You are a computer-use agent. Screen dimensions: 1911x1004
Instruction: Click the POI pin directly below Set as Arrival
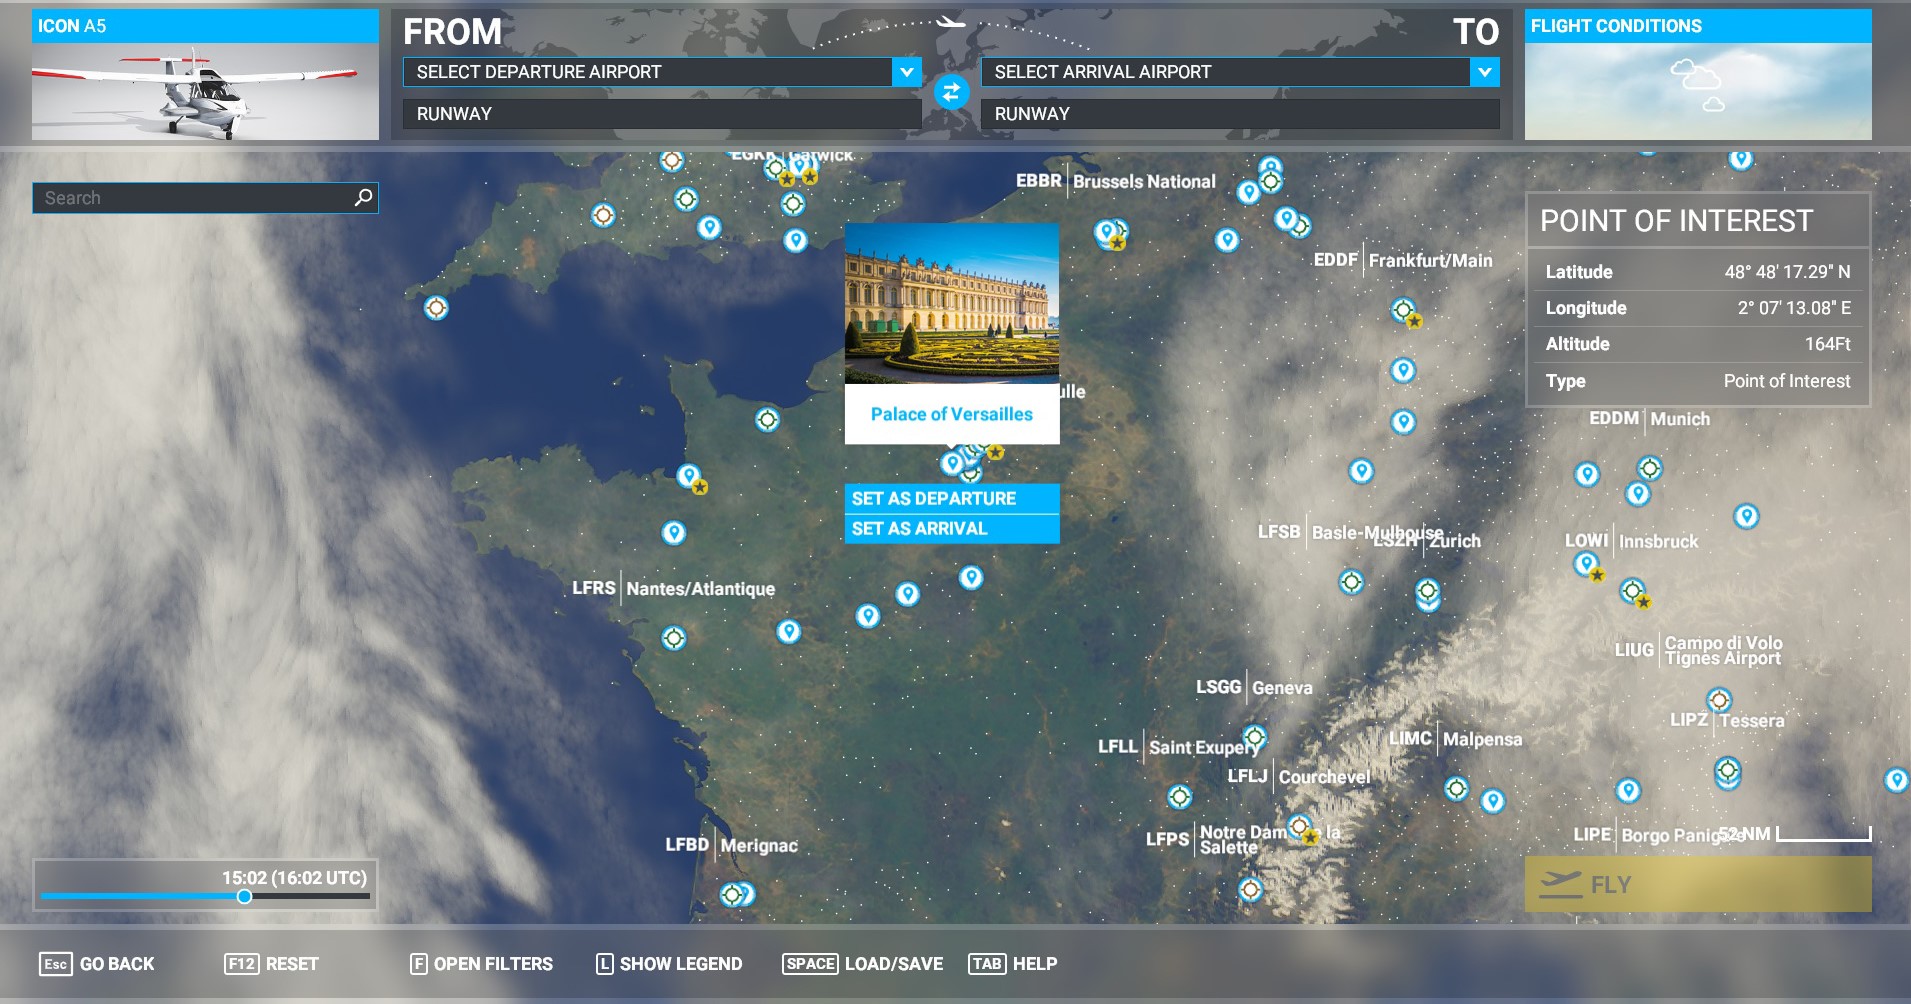pos(971,577)
